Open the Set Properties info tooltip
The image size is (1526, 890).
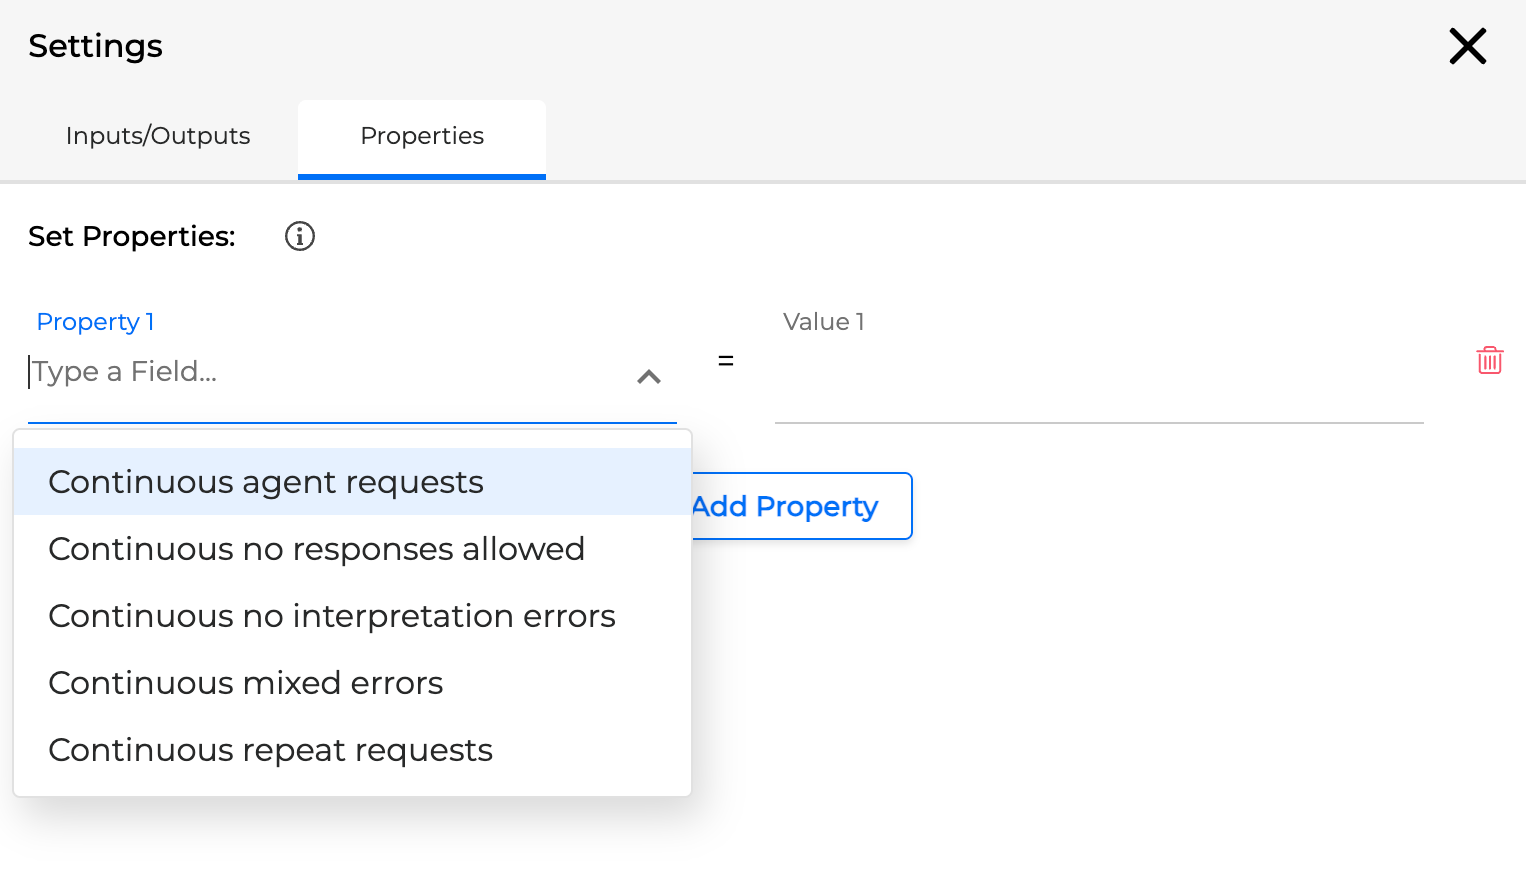299,236
